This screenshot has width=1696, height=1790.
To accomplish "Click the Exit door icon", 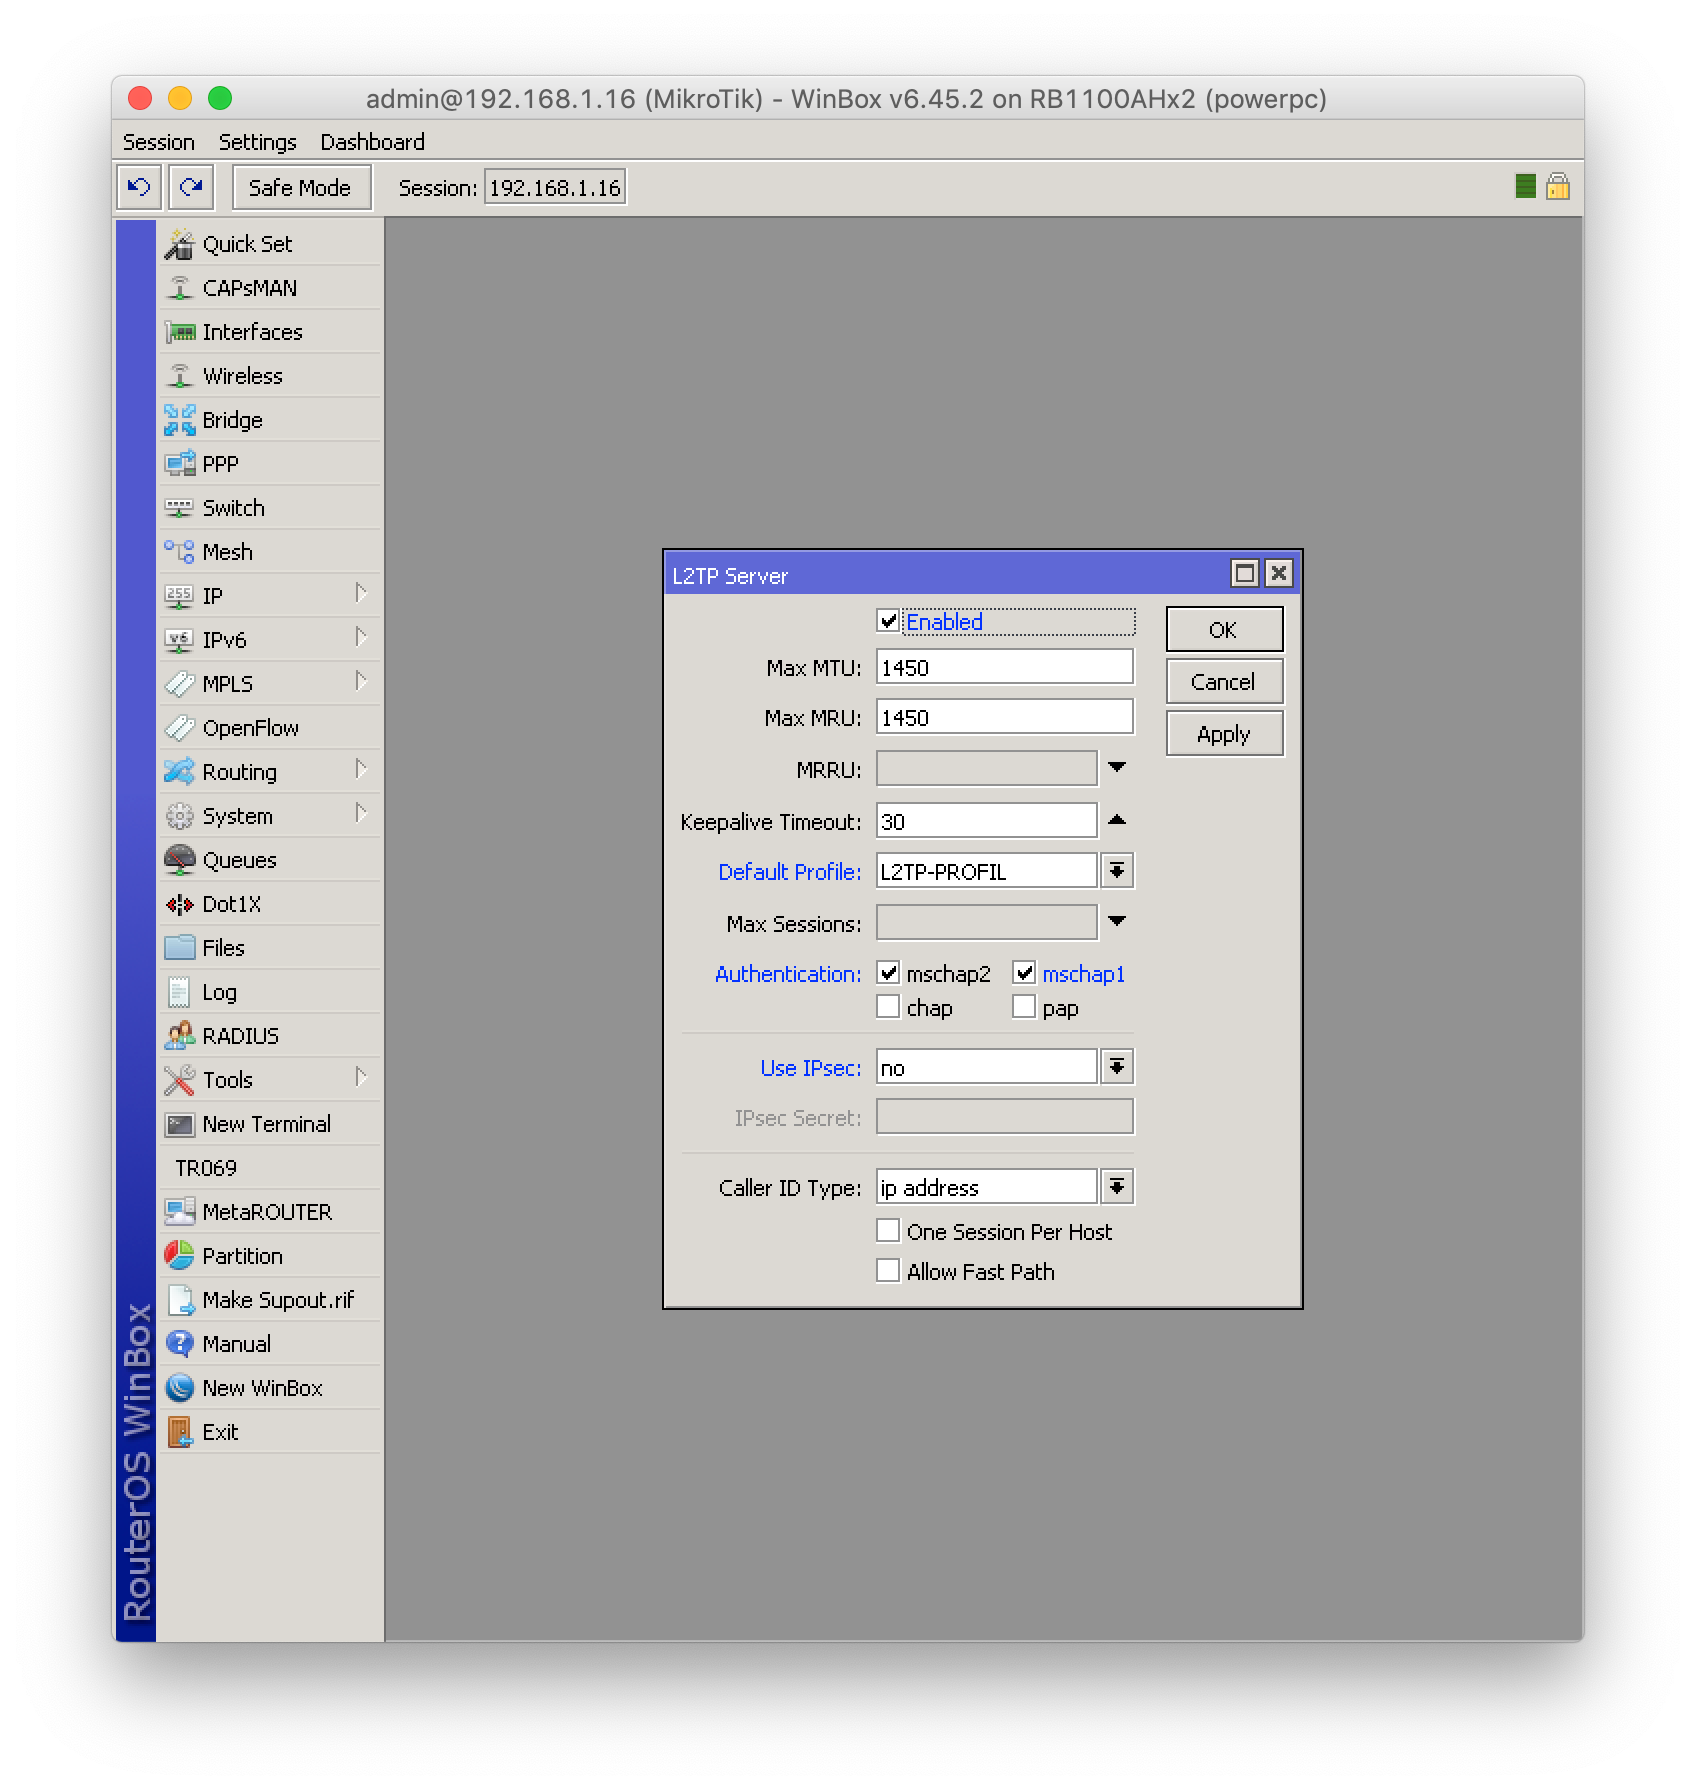I will coord(180,1432).
